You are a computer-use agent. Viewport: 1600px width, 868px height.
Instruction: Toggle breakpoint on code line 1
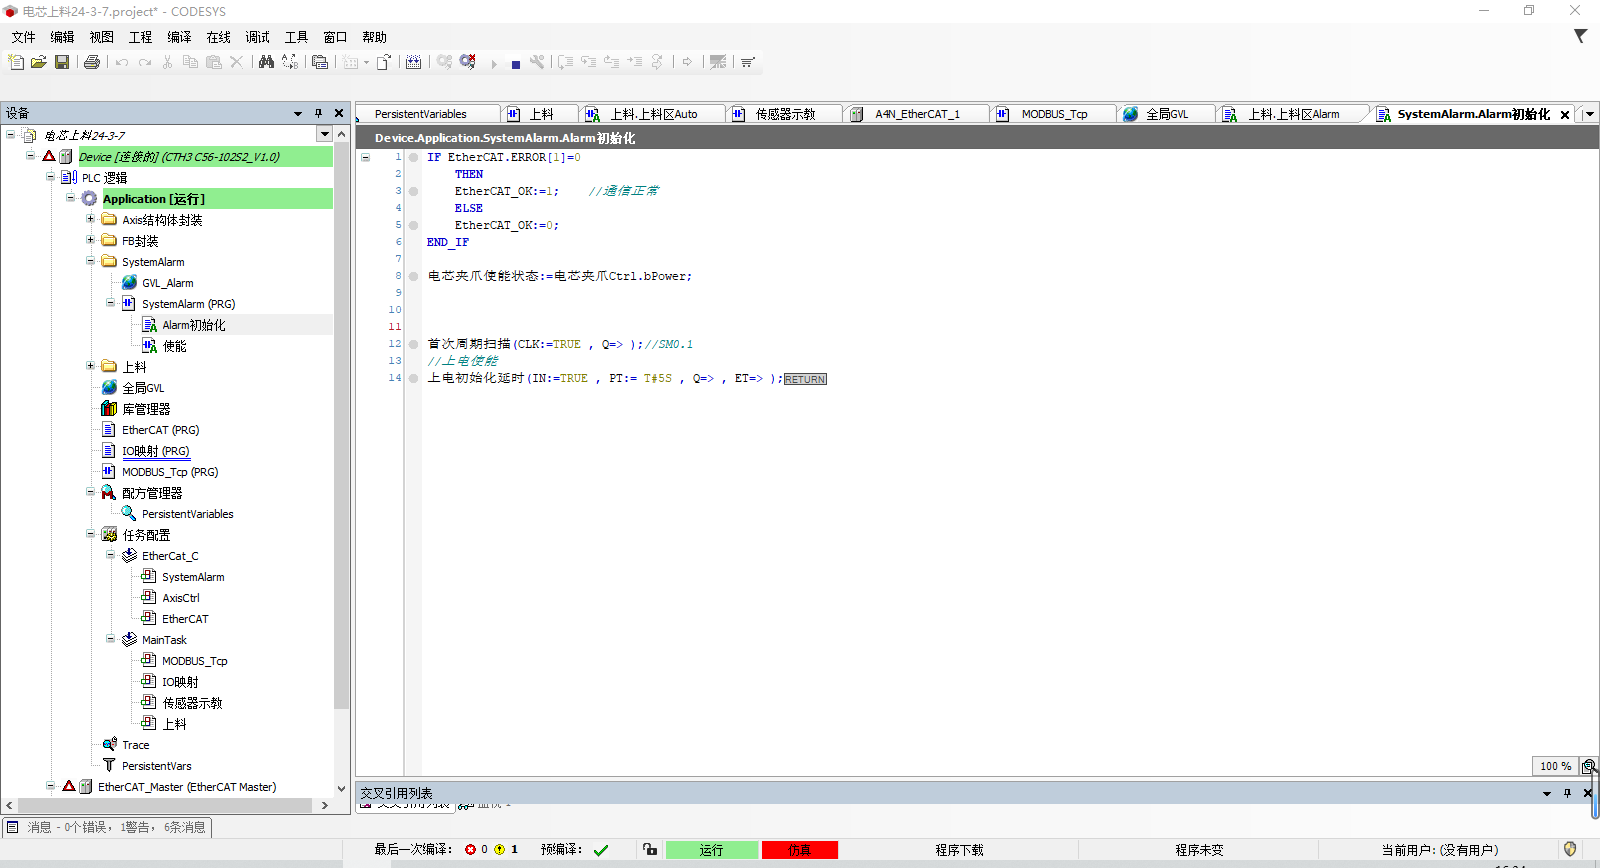click(x=413, y=157)
